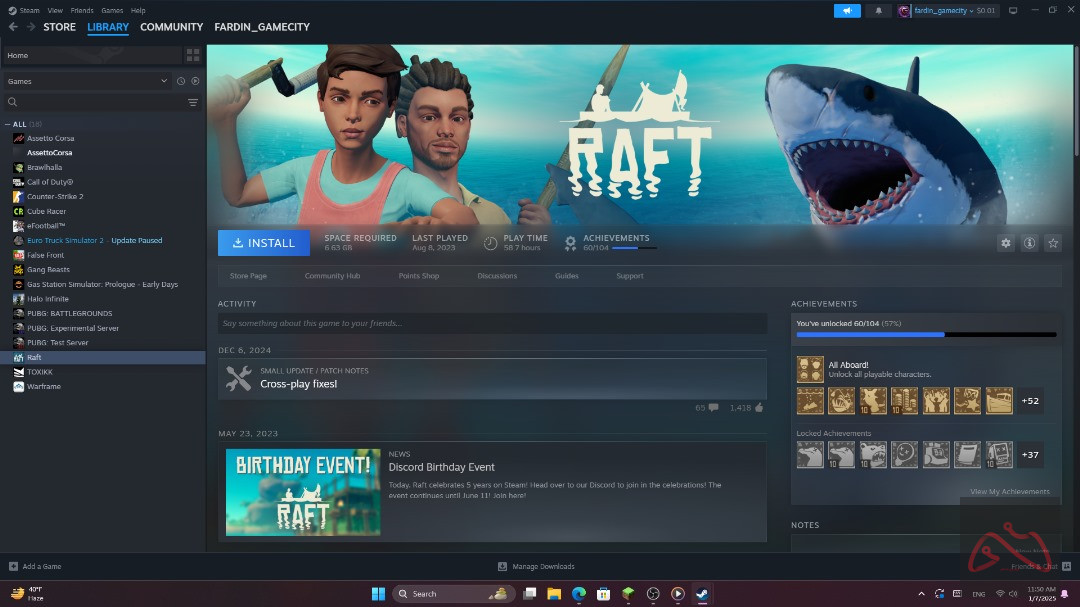Viewport: 1080px width, 607px height.
Task: Click the achievements progress bar
Action: click(925, 334)
